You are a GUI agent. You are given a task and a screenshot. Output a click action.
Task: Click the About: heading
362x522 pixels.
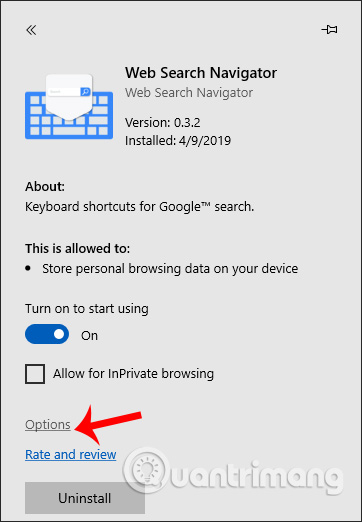[x=45, y=187]
